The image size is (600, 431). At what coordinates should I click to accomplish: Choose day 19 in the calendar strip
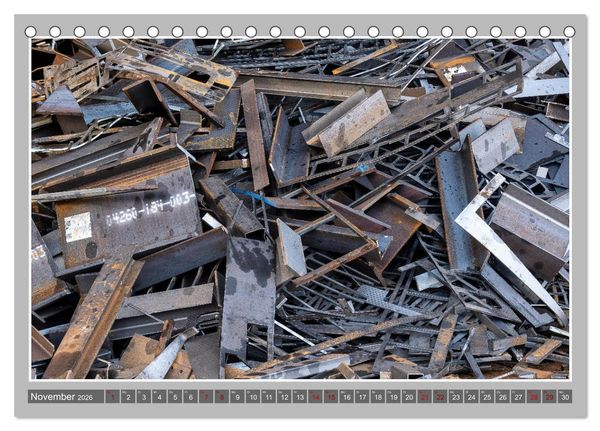393,397
